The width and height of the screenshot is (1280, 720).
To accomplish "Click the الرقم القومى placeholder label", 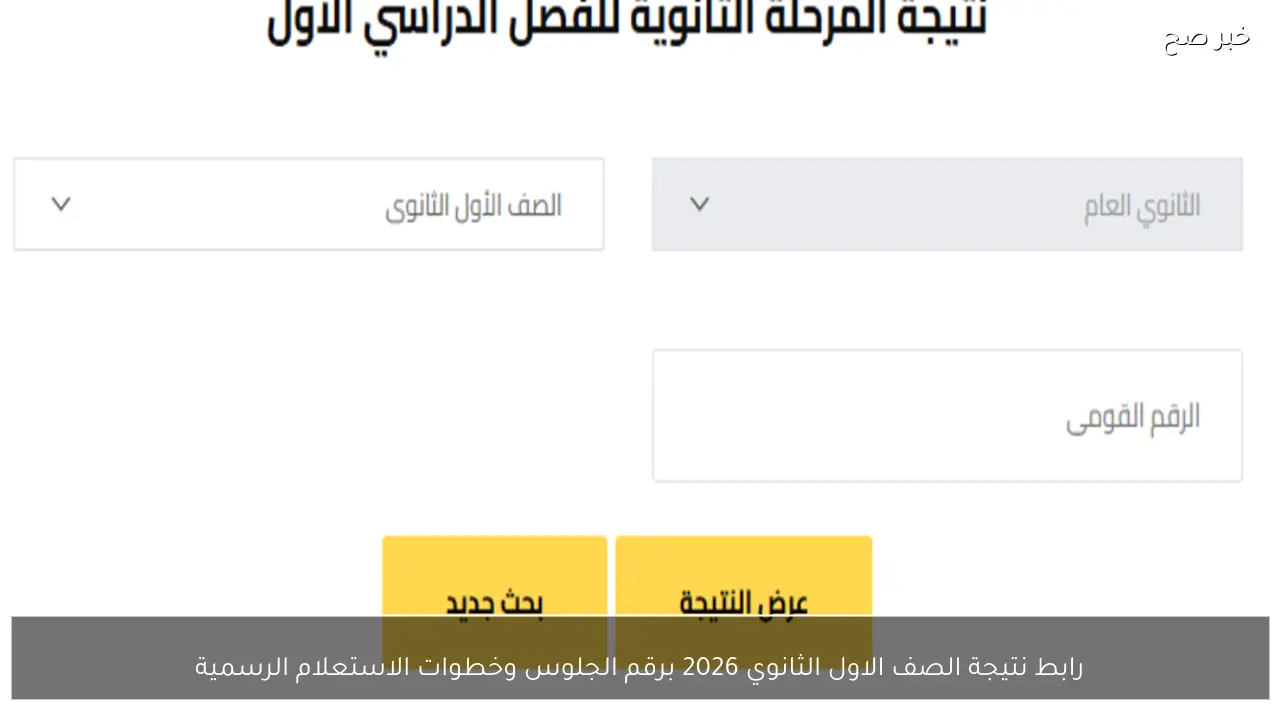I will (x=1132, y=416).
